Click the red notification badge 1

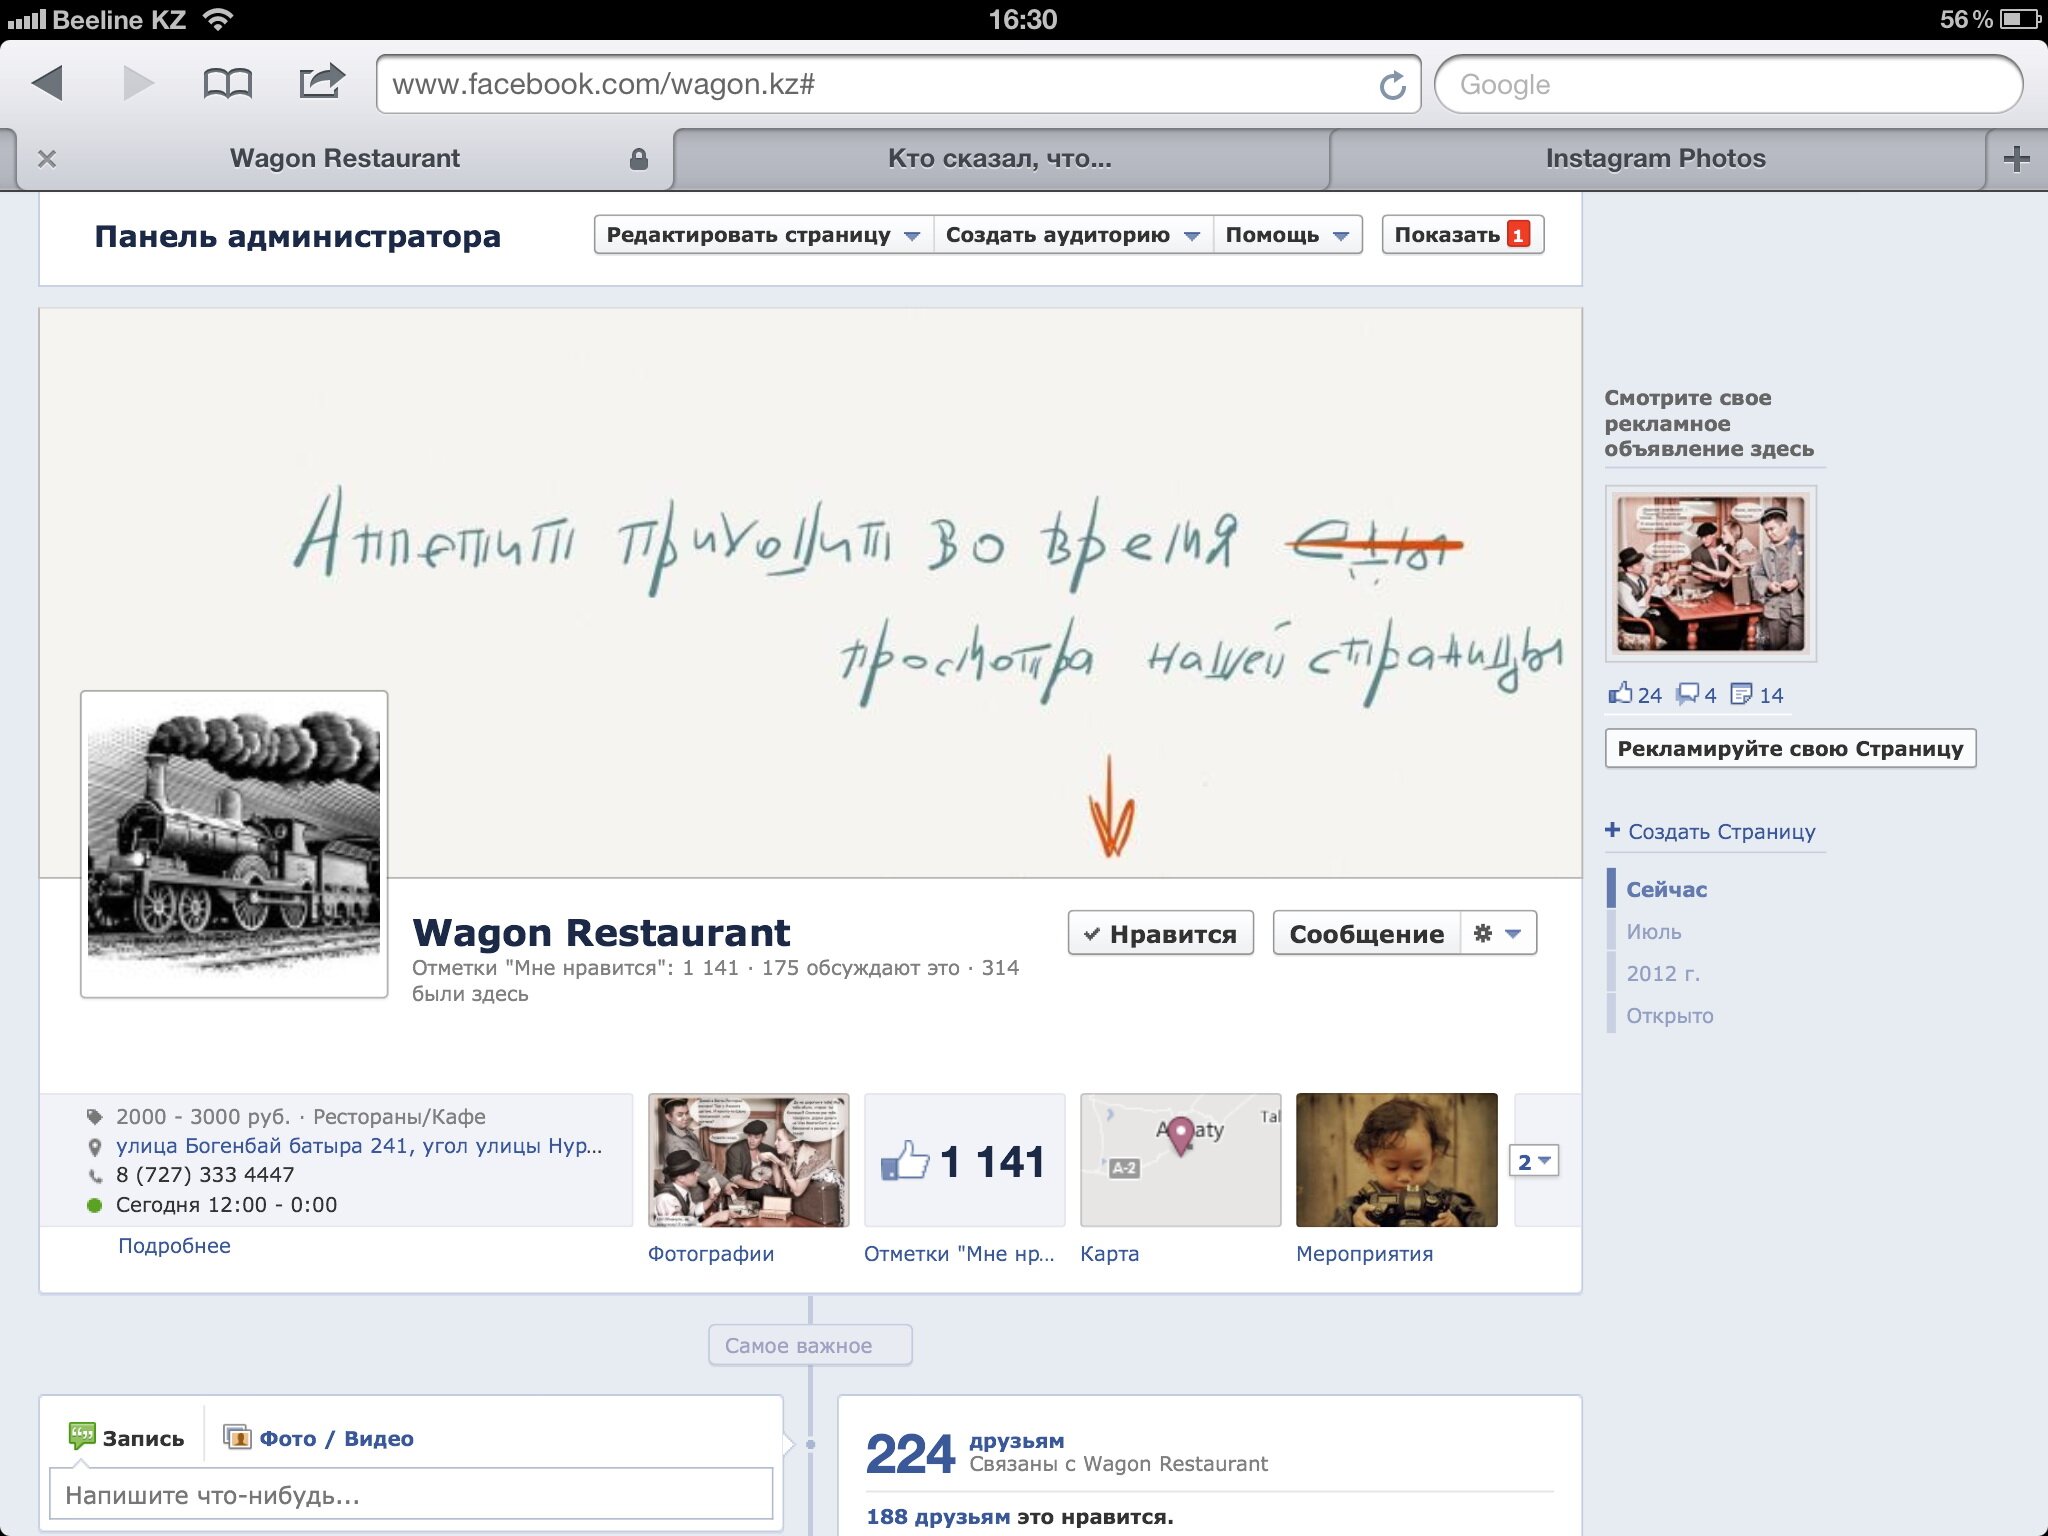(x=1518, y=235)
